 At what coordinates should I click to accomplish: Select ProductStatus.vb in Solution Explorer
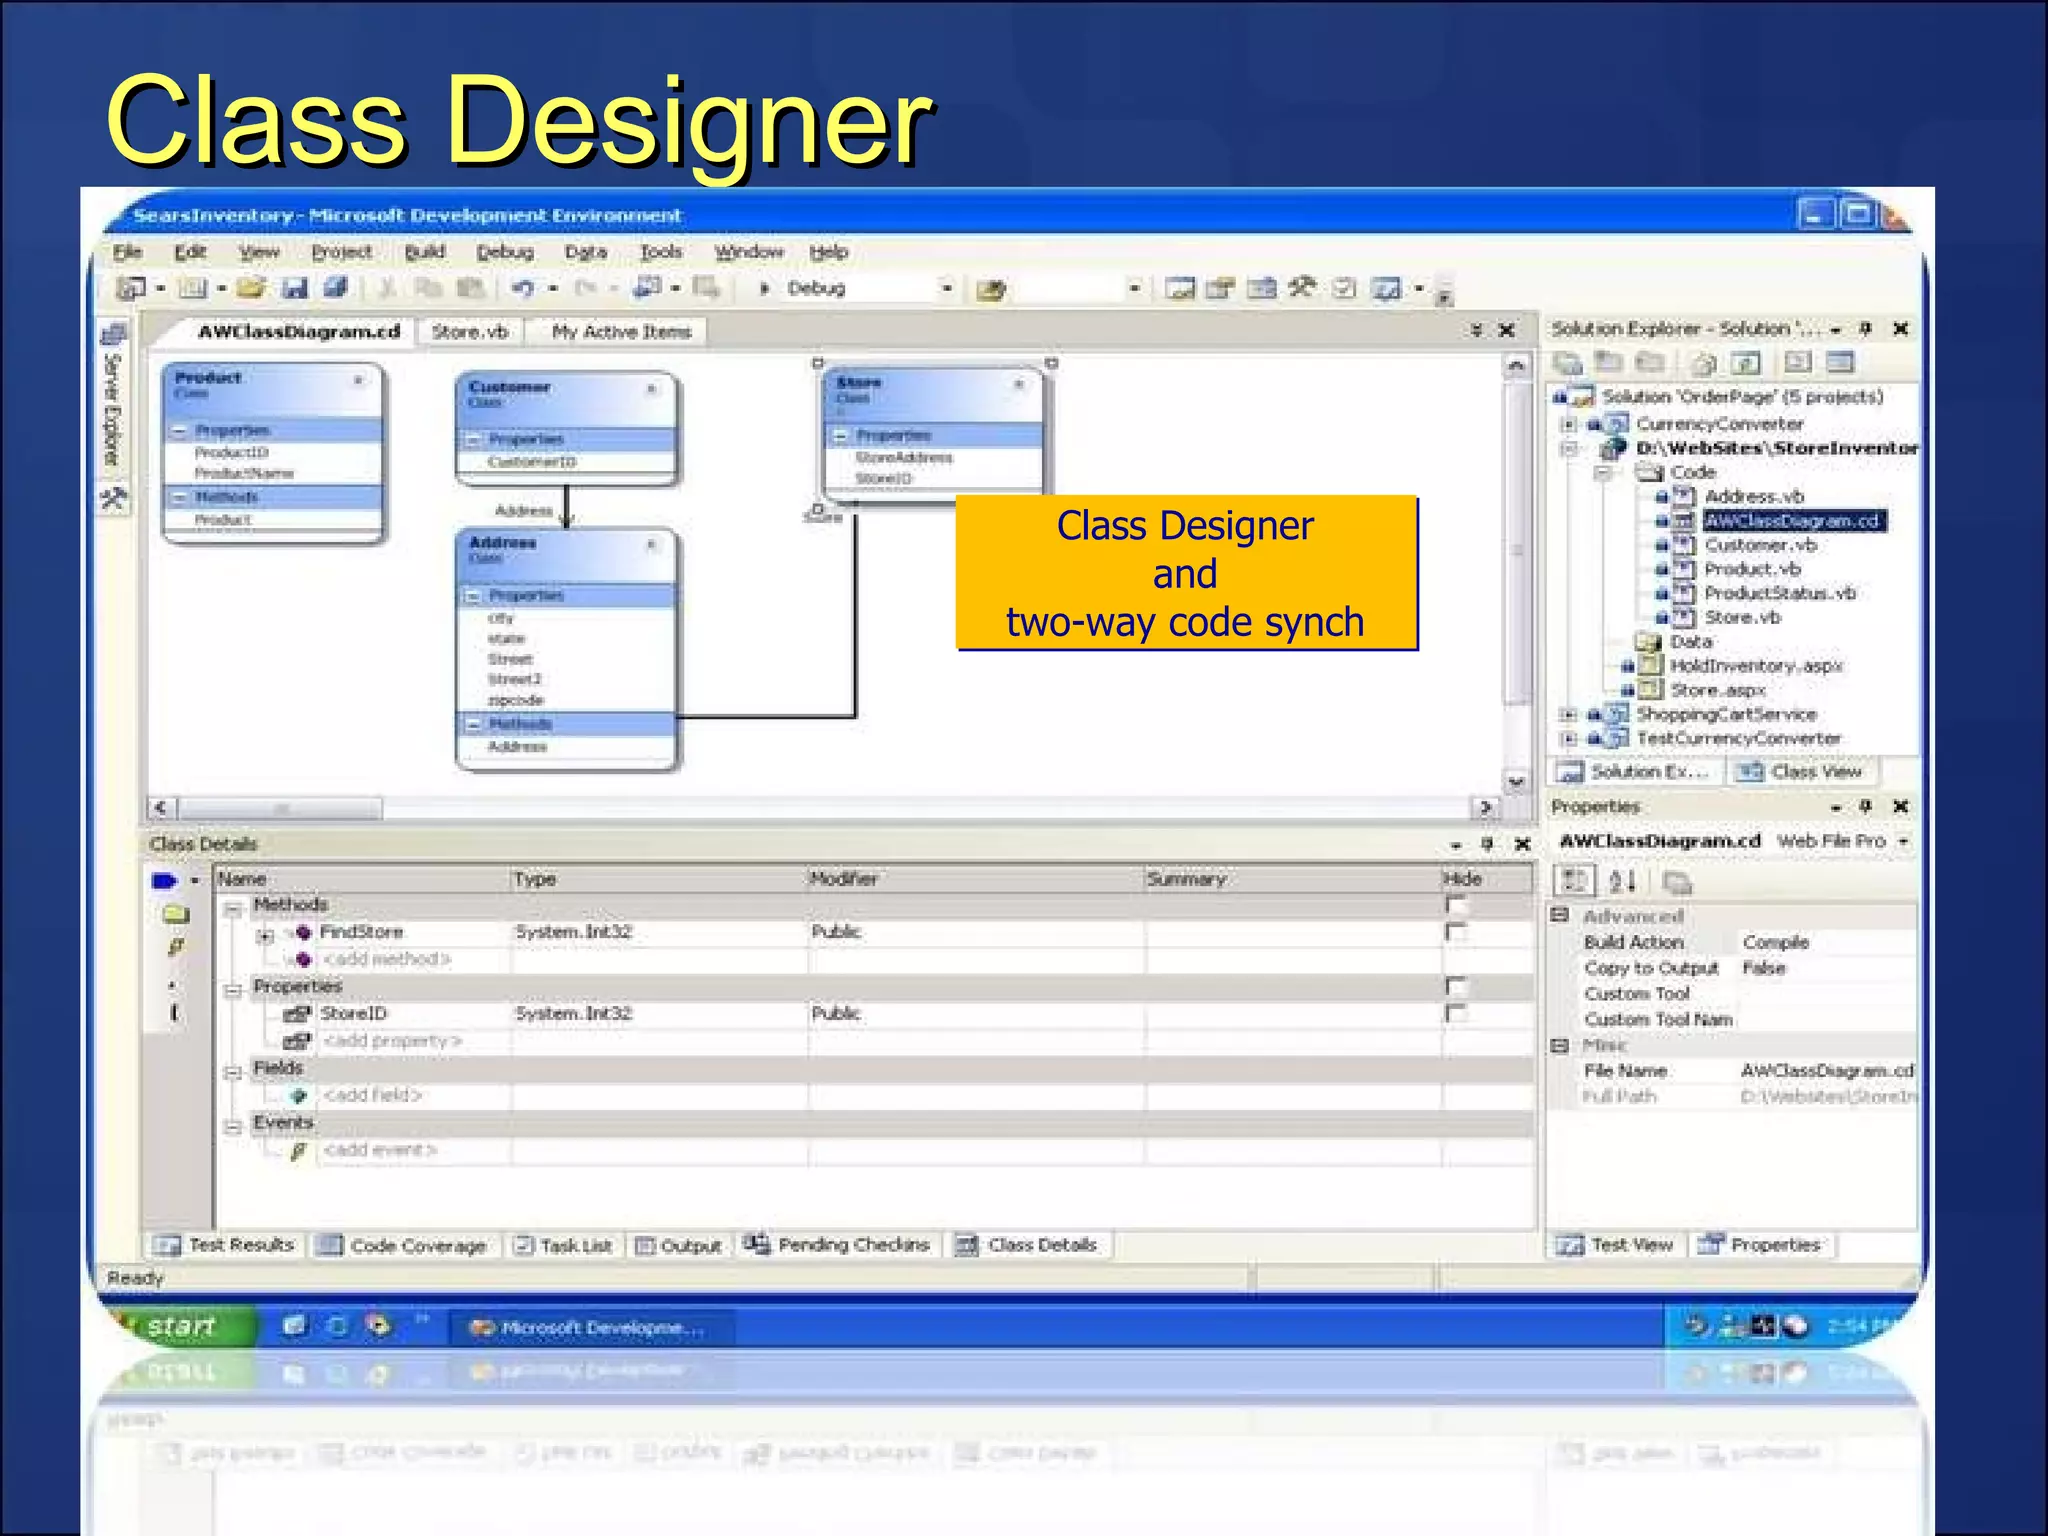point(1780,593)
